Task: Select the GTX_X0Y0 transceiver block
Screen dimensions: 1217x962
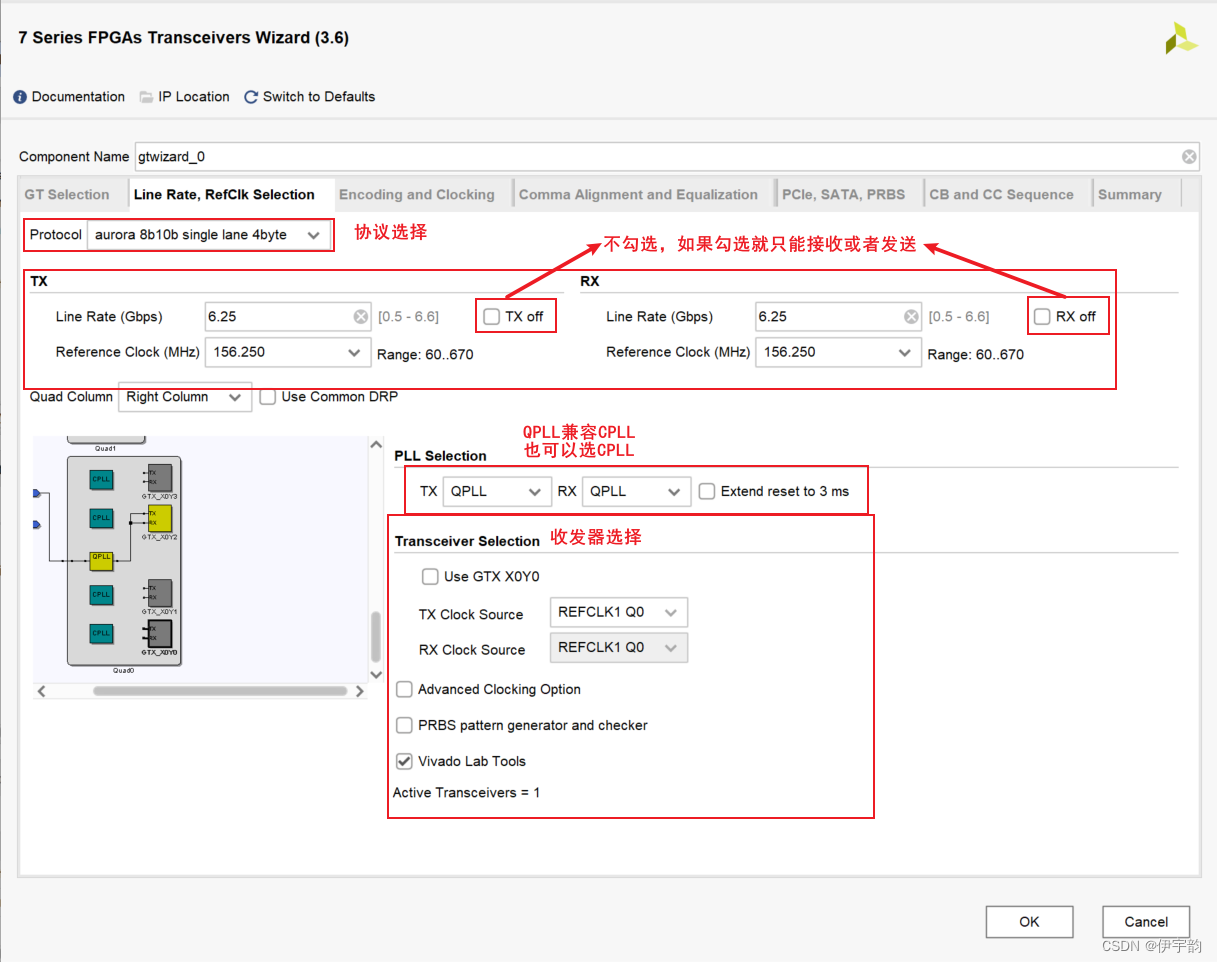Action: coord(159,633)
